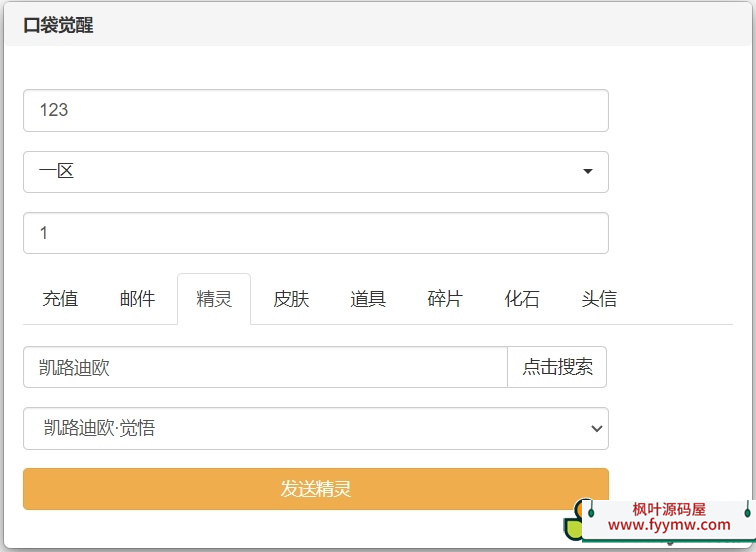The height and width of the screenshot is (552, 756).
Task: Switch to the 道具 tab
Action: click(x=368, y=299)
